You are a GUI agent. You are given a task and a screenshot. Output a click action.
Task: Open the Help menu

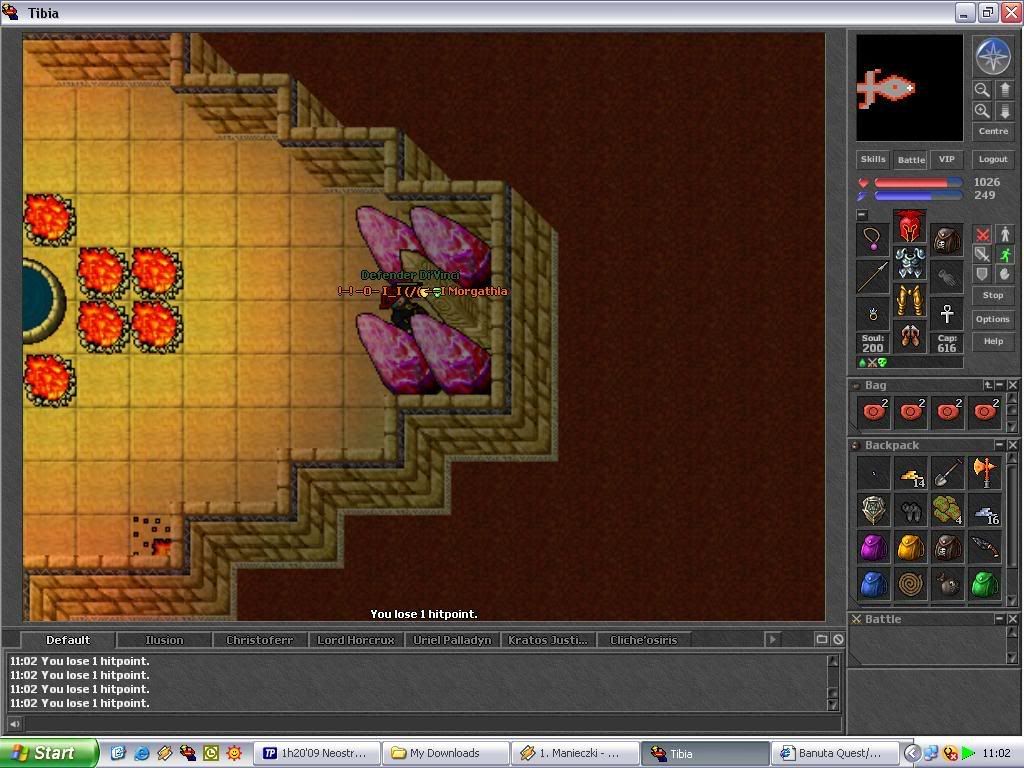993,342
